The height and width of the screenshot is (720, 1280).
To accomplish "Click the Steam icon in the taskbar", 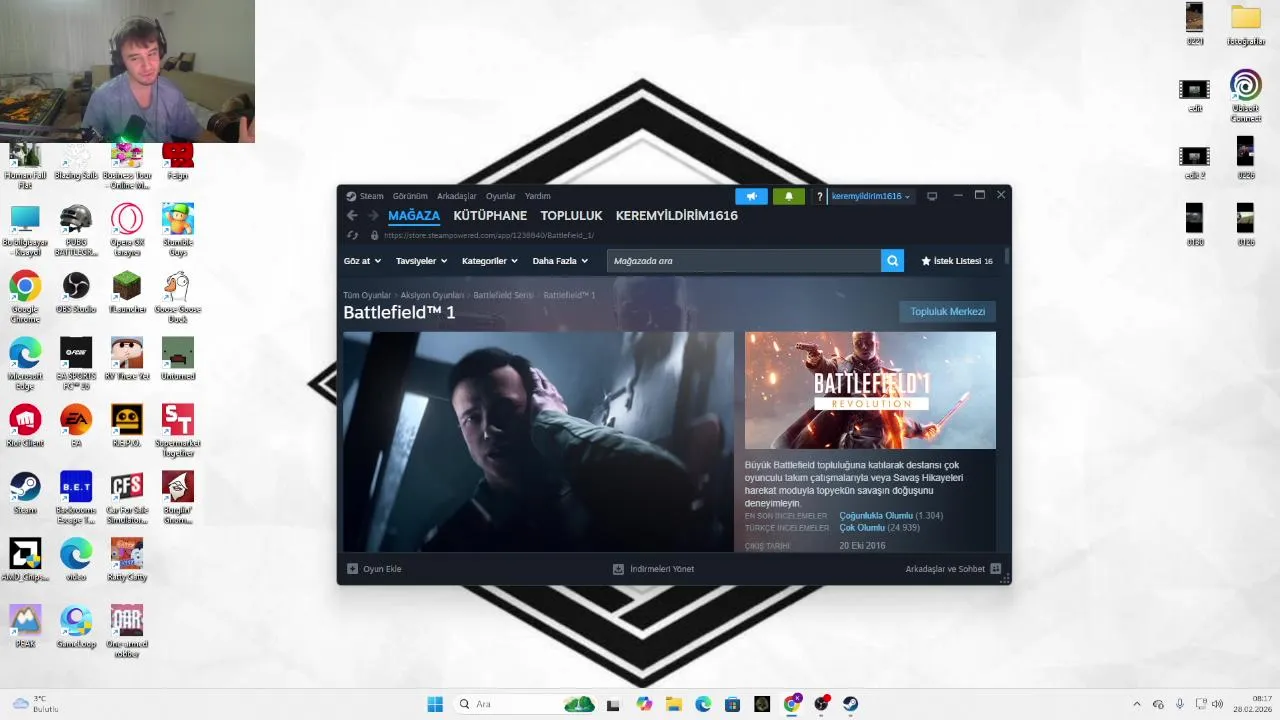I will point(850,704).
